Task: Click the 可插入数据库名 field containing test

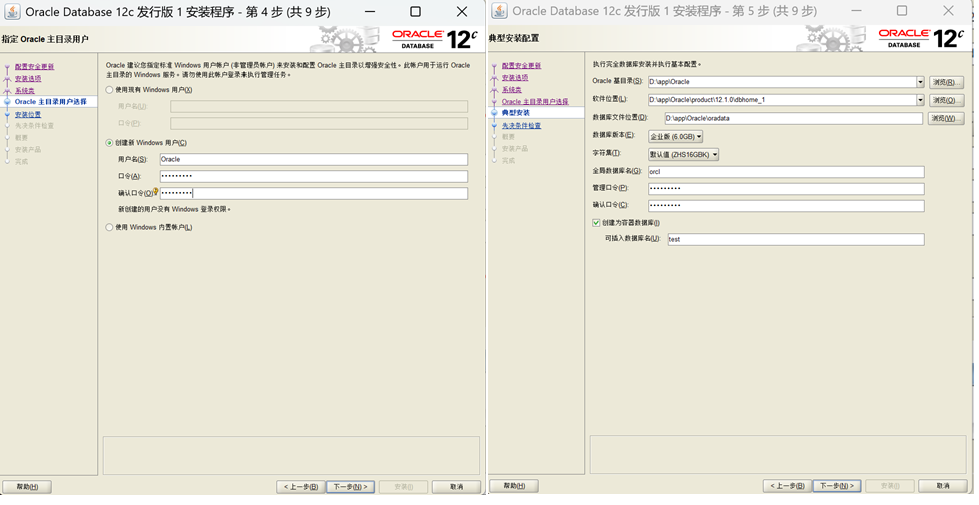Action: click(795, 239)
